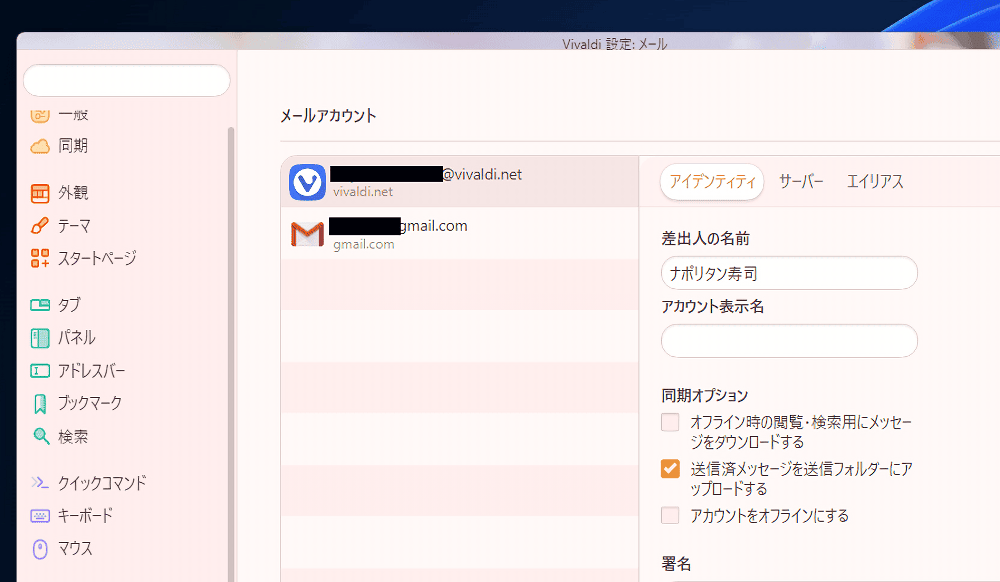Screen dimensions: 1000x582
Task: Select the 検索 magnifier icon
Action: [x=41, y=436]
